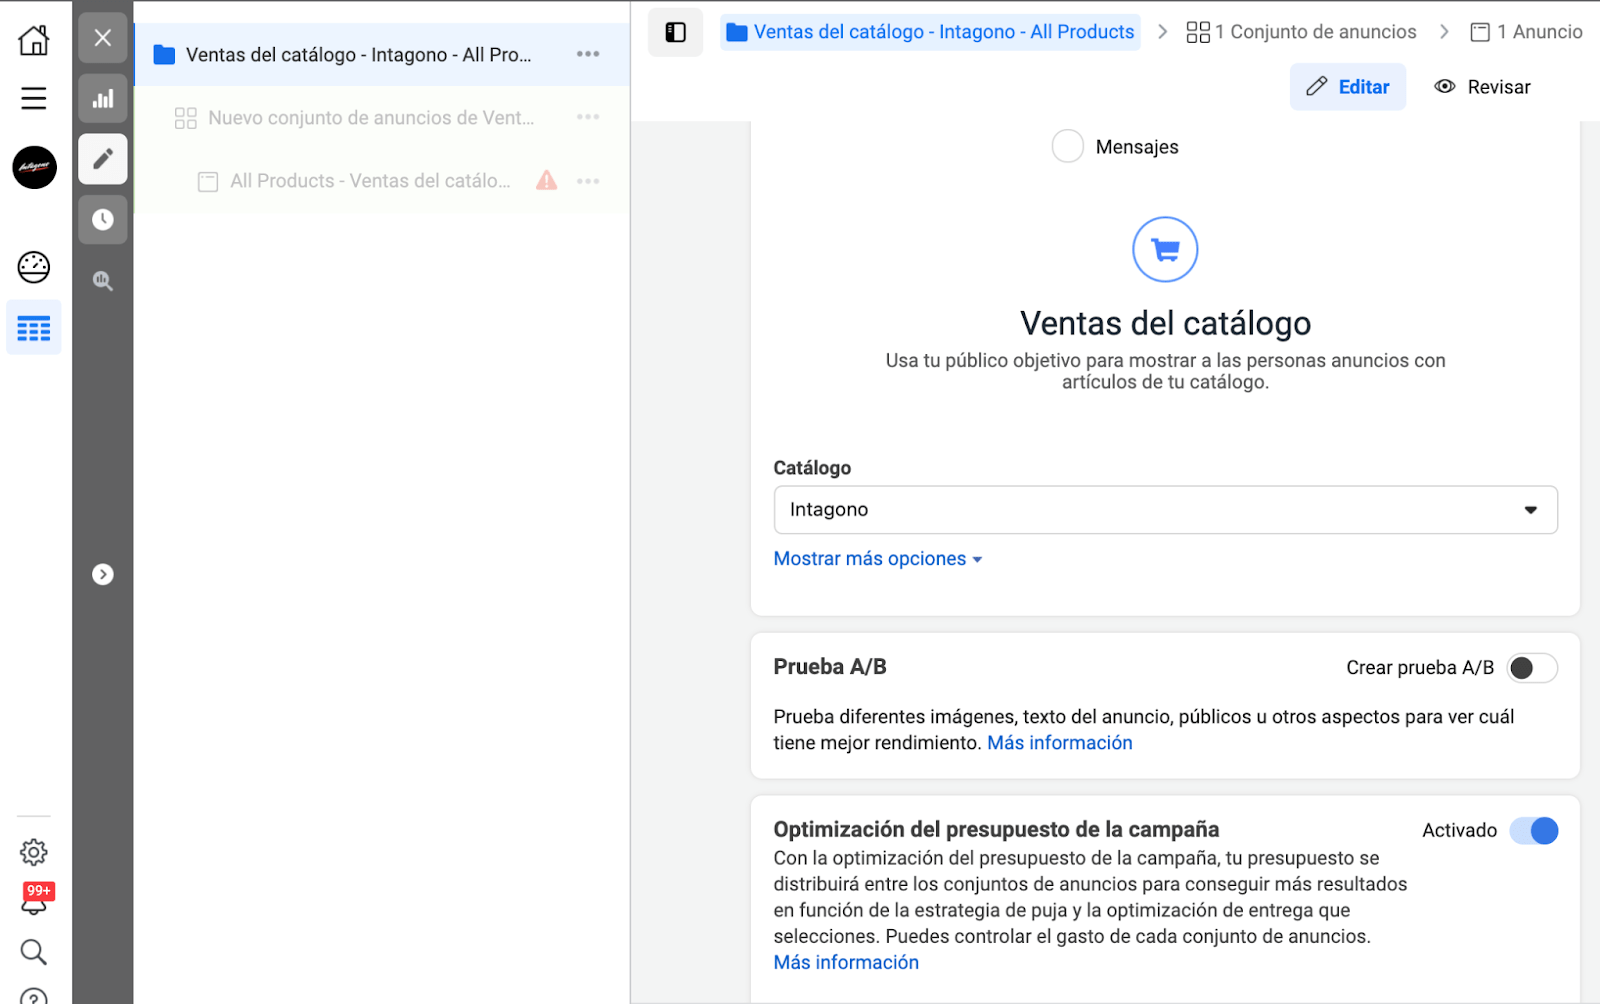This screenshot has width=1600, height=1004.
Task: Select Nuevo conjunto de anuncios tree item
Action: coord(382,118)
